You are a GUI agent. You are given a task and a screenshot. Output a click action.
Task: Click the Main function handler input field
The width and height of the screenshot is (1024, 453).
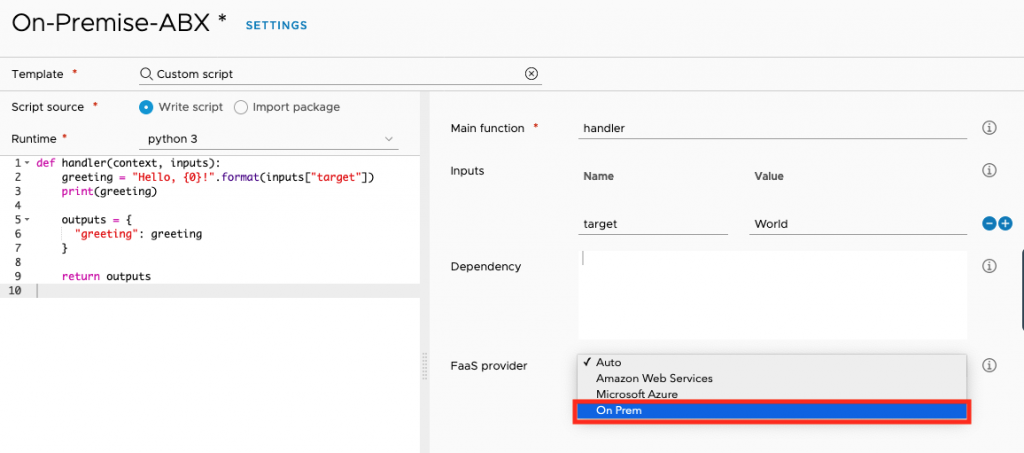773,129
